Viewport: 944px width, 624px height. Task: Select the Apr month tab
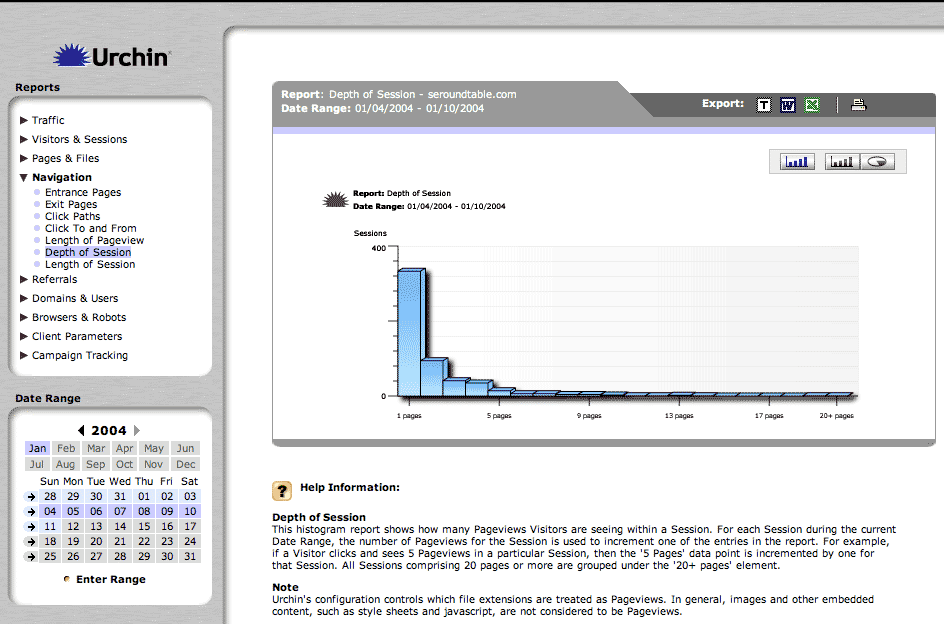point(125,448)
